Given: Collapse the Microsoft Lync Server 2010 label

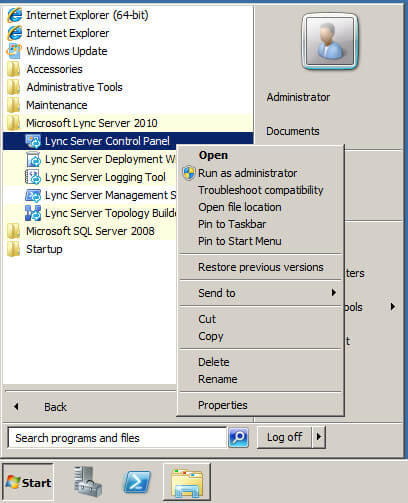Looking at the screenshot, I should (x=92, y=123).
